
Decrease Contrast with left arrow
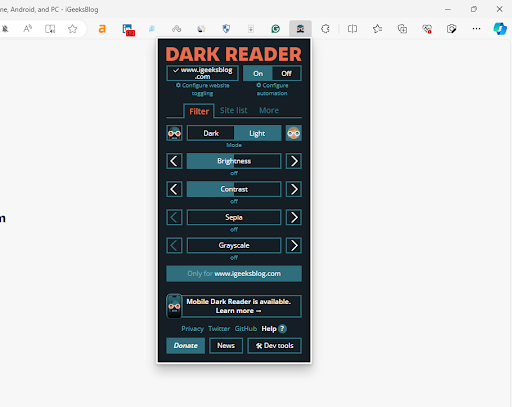pos(174,189)
